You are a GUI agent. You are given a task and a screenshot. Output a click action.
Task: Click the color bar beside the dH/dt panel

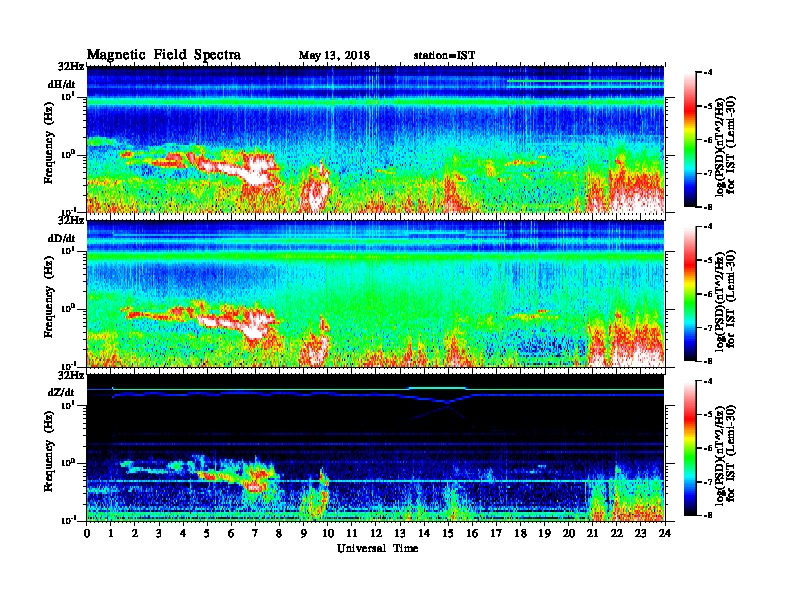(x=690, y=140)
